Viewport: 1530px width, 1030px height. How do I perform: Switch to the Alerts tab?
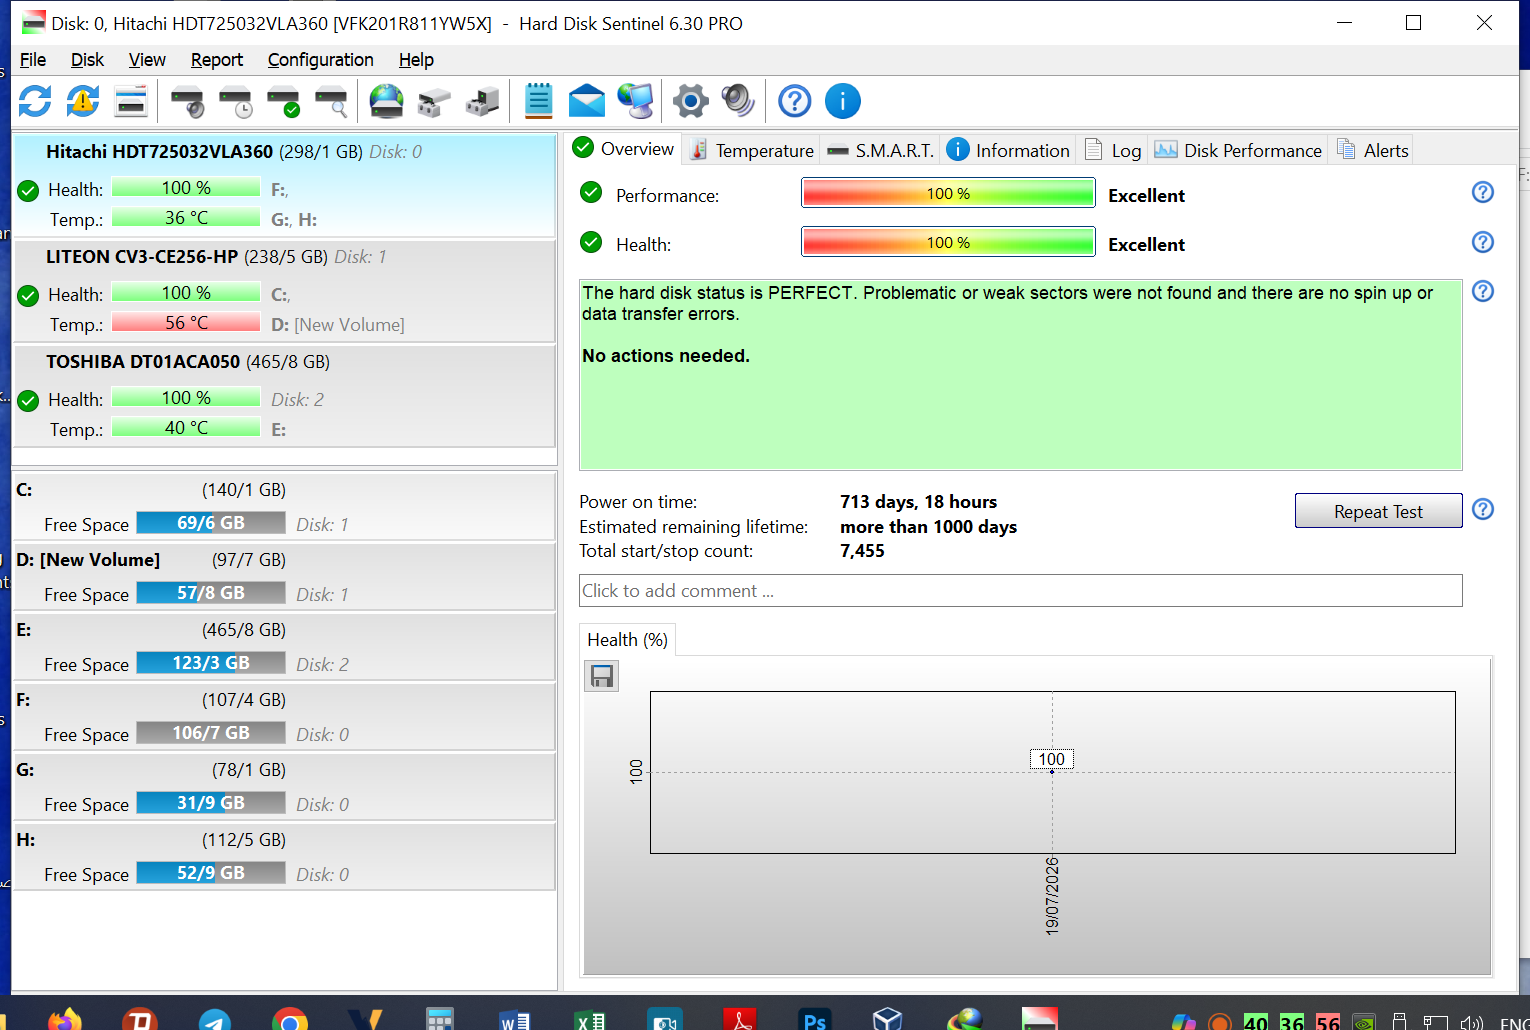tap(1372, 150)
